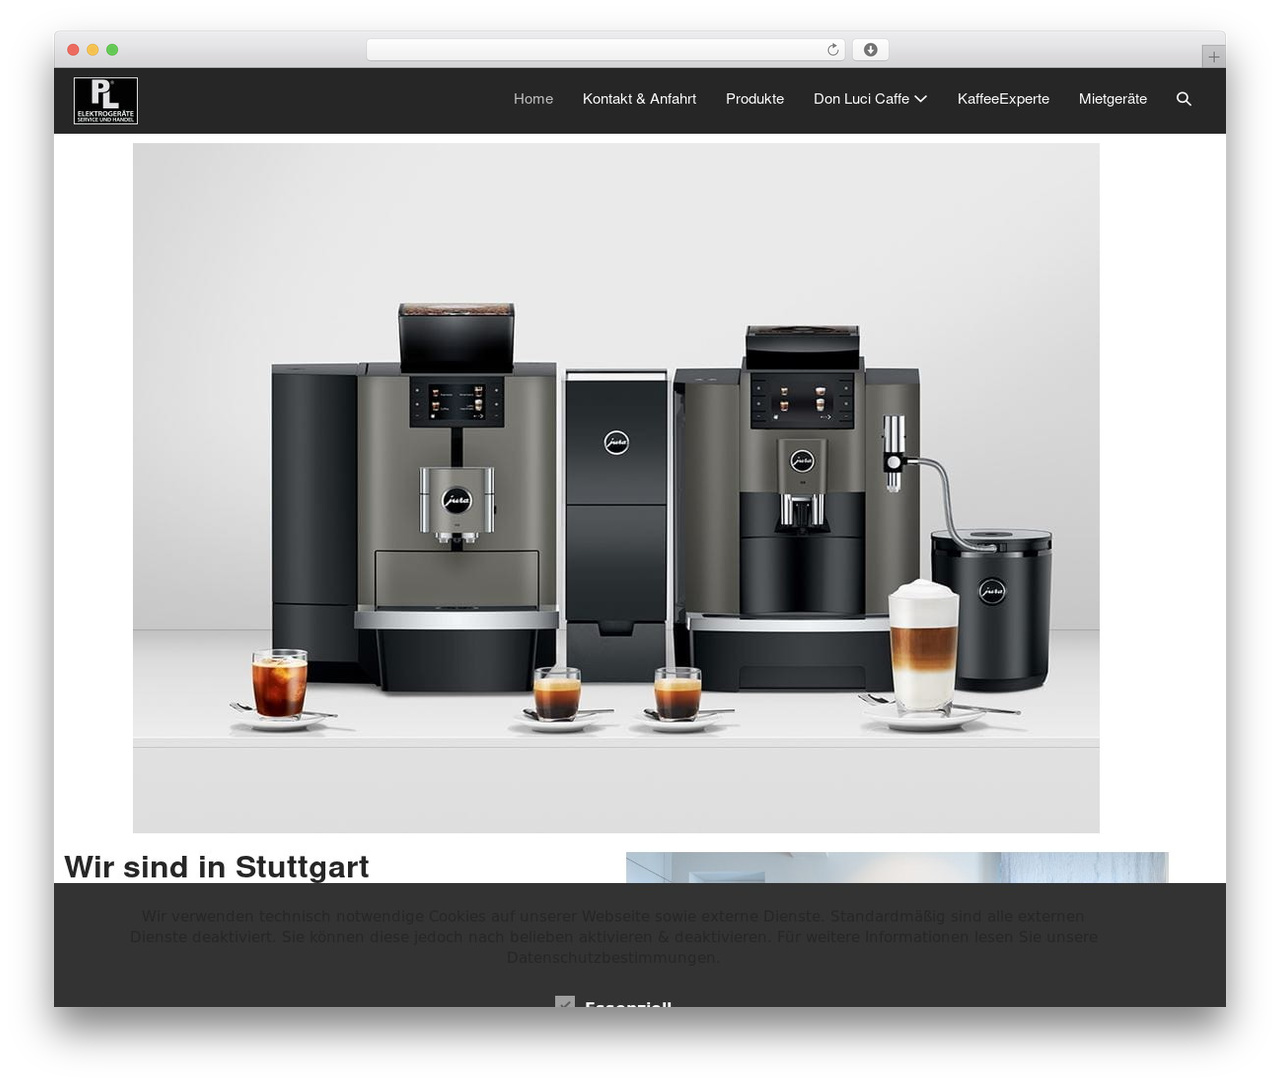Viewport: 1280px width, 1084px height.
Task: Close the window with the red button
Action: [x=73, y=50]
